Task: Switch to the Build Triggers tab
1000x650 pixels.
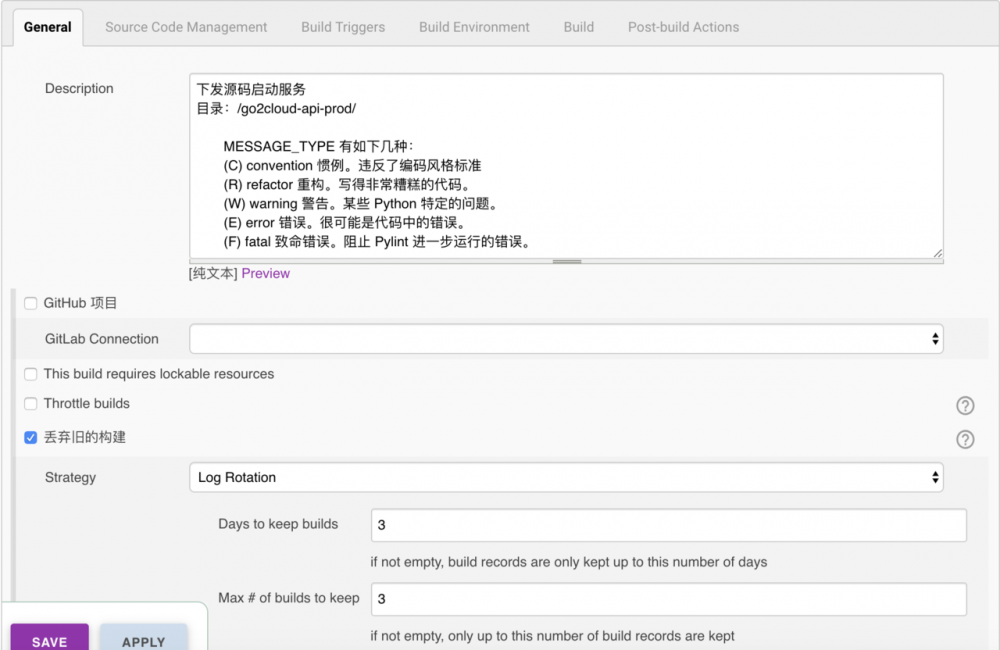Action: pos(342,27)
